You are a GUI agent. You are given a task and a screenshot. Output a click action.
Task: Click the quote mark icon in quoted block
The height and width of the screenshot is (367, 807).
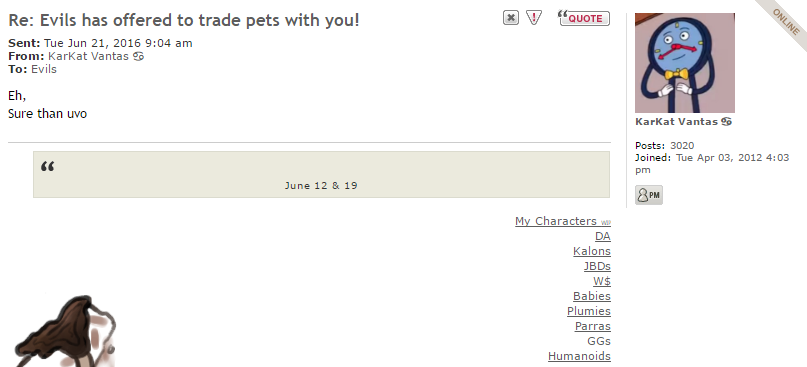click(47, 167)
